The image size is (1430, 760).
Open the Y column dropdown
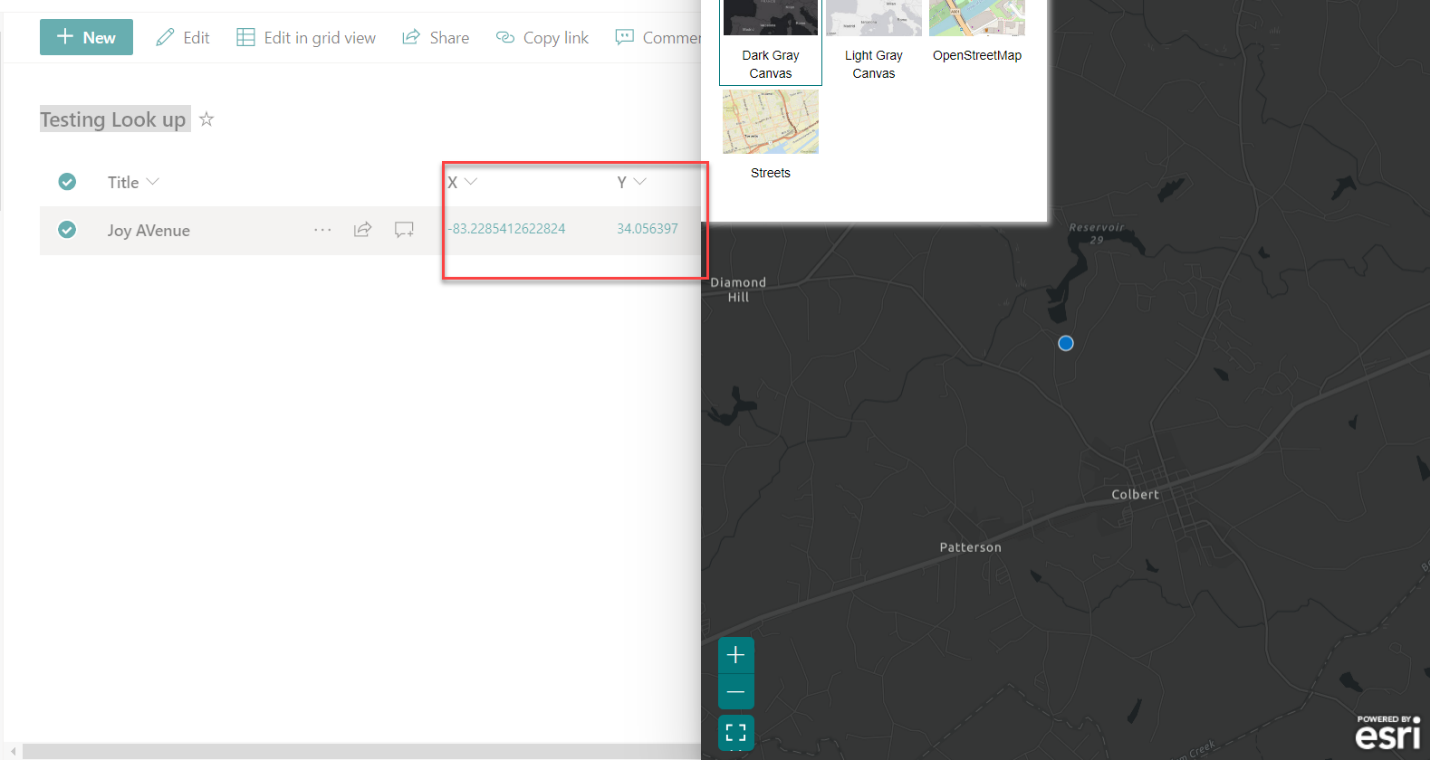[639, 182]
